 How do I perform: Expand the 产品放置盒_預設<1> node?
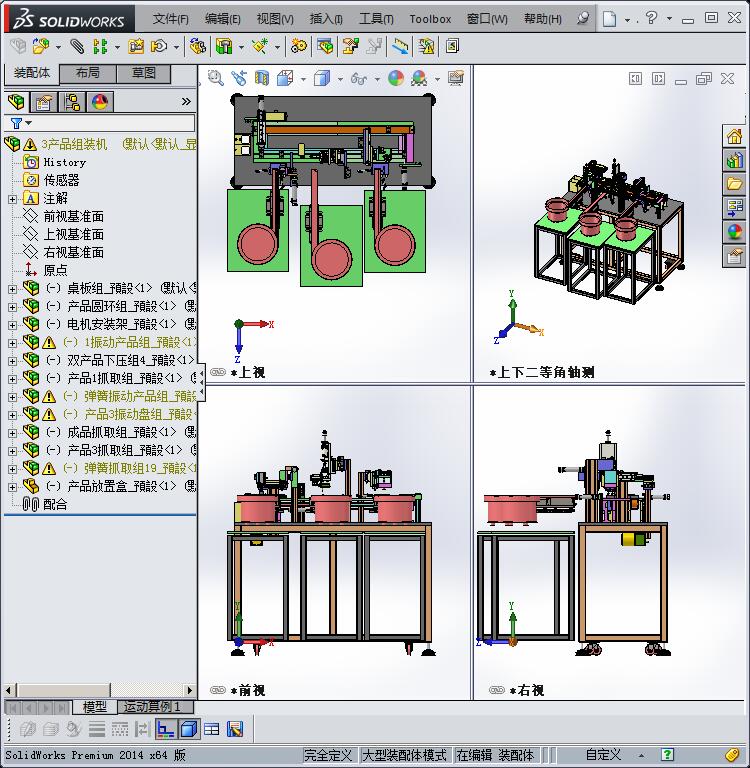[x=12, y=487]
